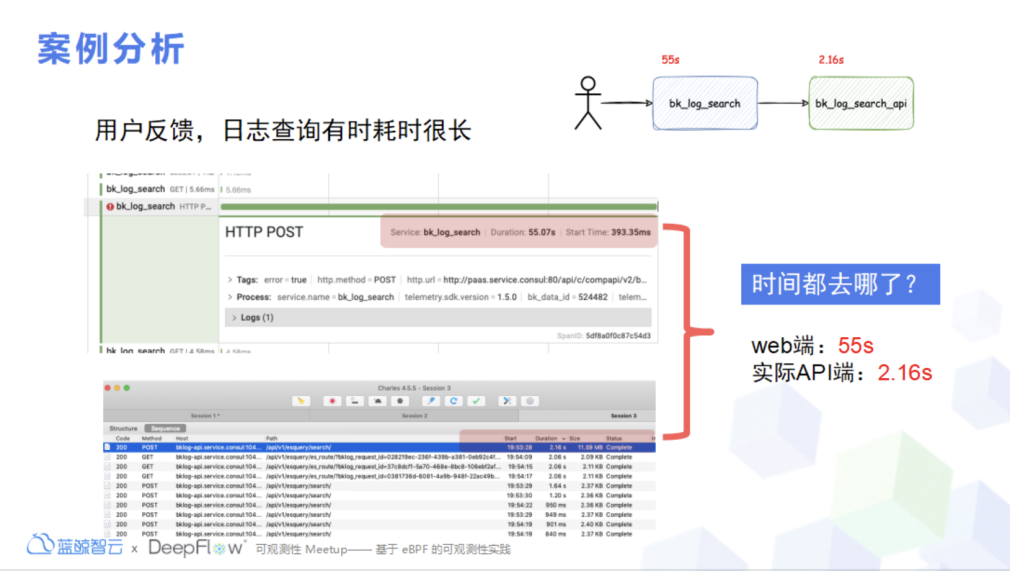The width and height of the screenshot is (1010, 571).
Task: Click the http.url tag value
Action: click(544, 280)
